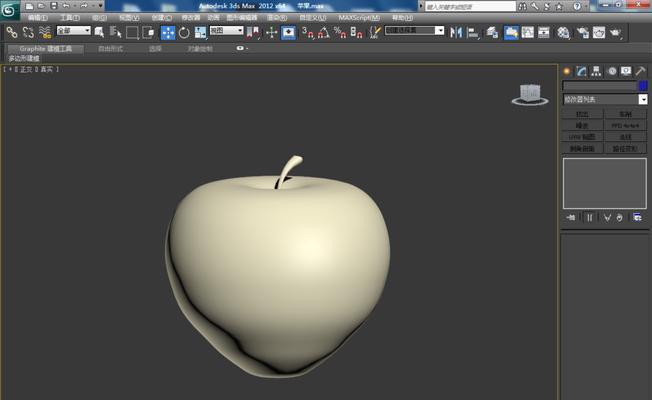Click the Align tool icon
The image size is (652, 400).
tap(473, 32)
